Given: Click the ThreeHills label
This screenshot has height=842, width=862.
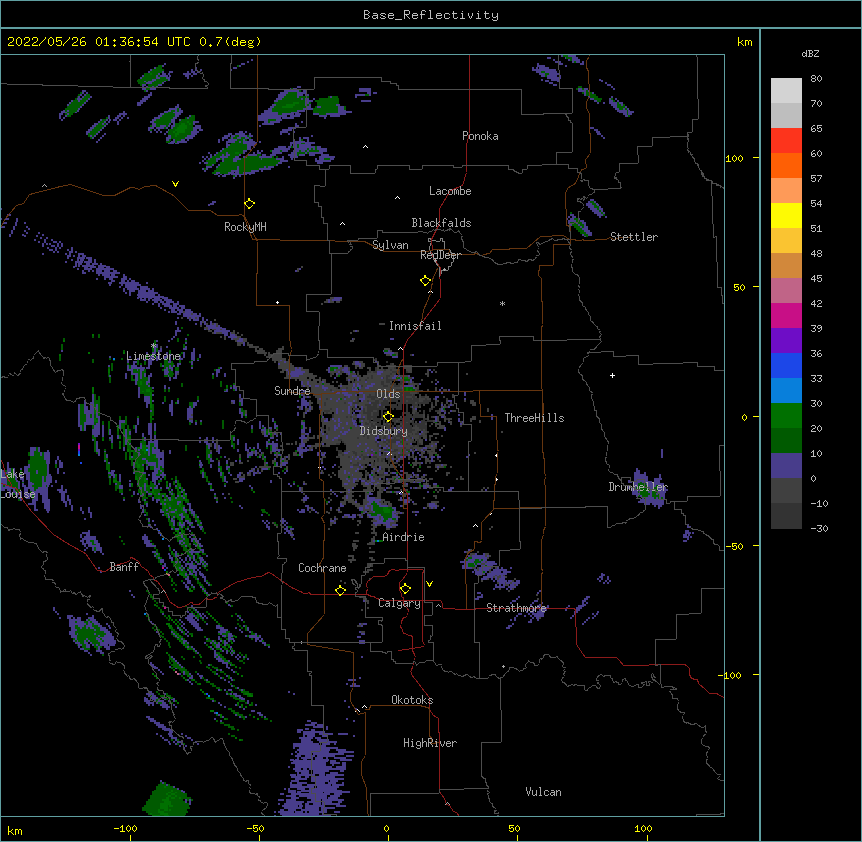Looking at the screenshot, I should click(534, 418).
